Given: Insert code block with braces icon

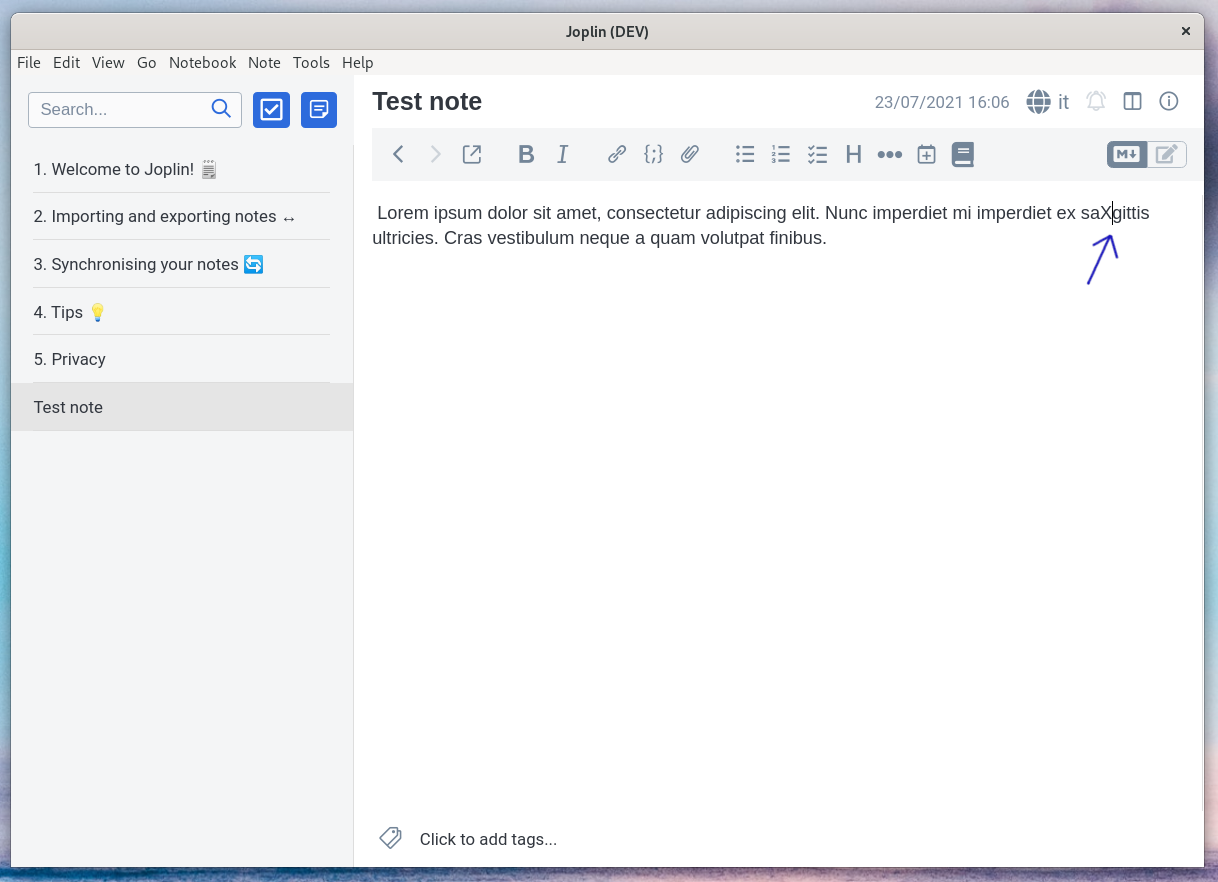Looking at the screenshot, I should pos(653,154).
